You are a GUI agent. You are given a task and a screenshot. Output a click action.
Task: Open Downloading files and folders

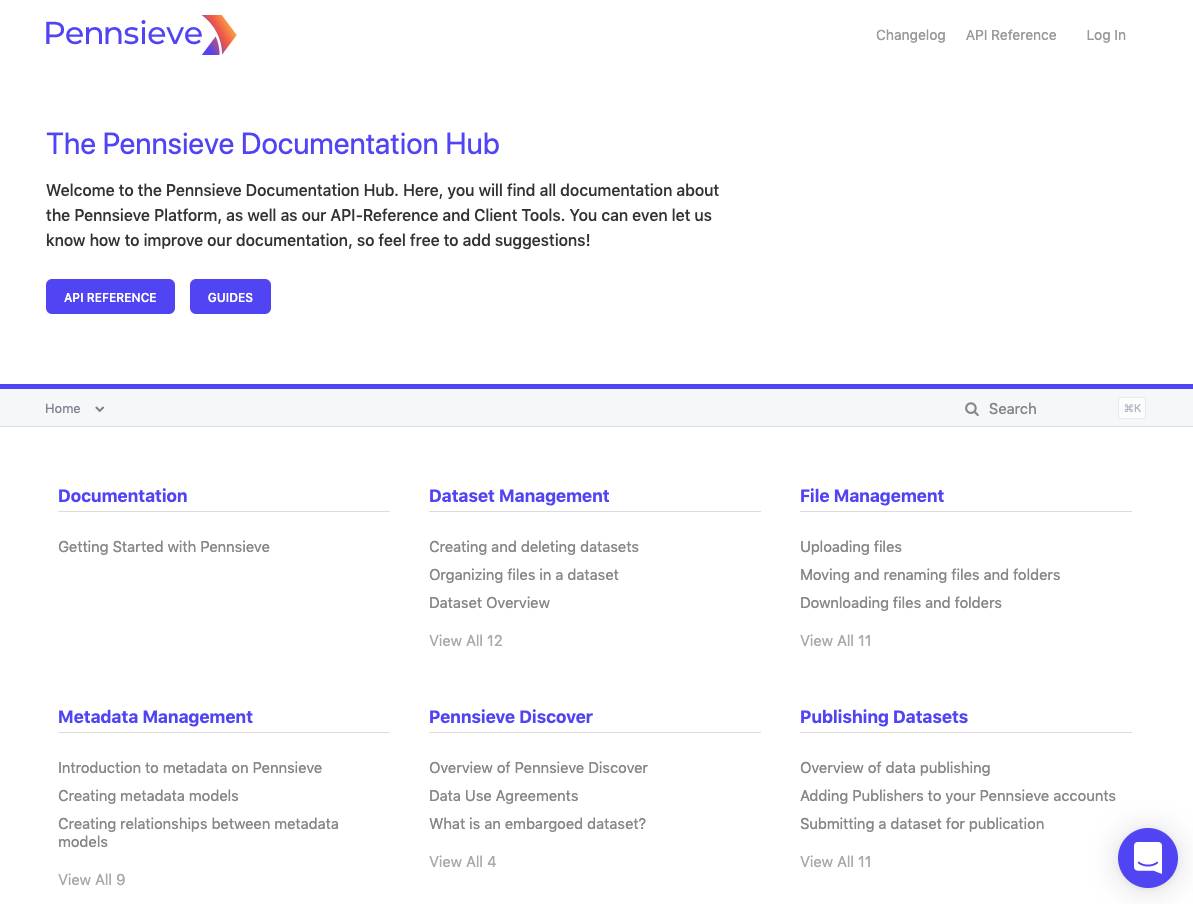click(x=901, y=603)
